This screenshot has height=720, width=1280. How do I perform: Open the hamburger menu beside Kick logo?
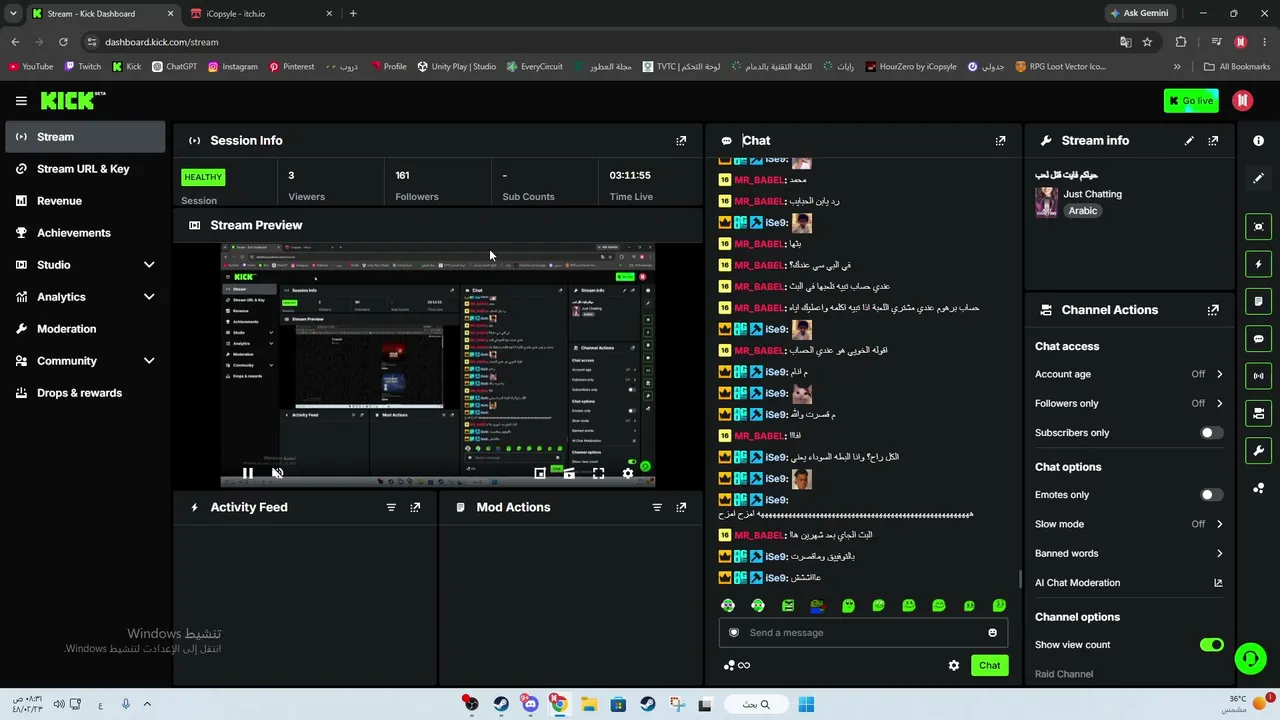coord(21,100)
